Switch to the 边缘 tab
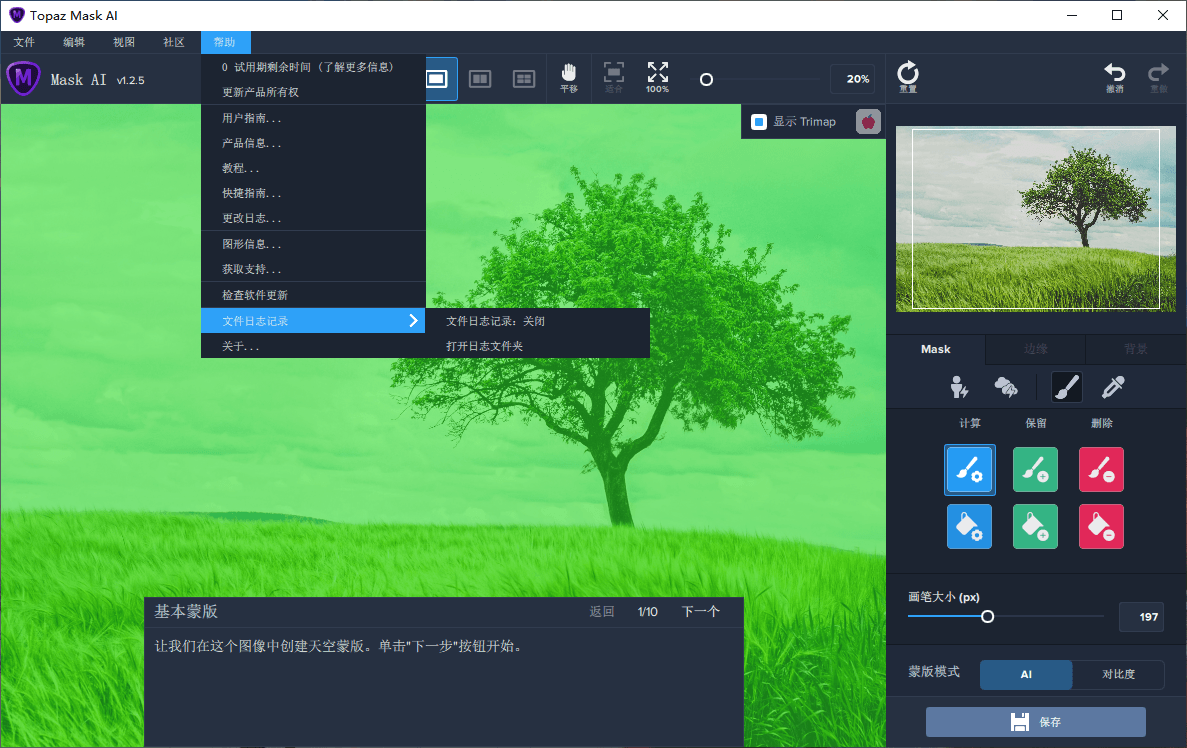 [x=1036, y=349]
